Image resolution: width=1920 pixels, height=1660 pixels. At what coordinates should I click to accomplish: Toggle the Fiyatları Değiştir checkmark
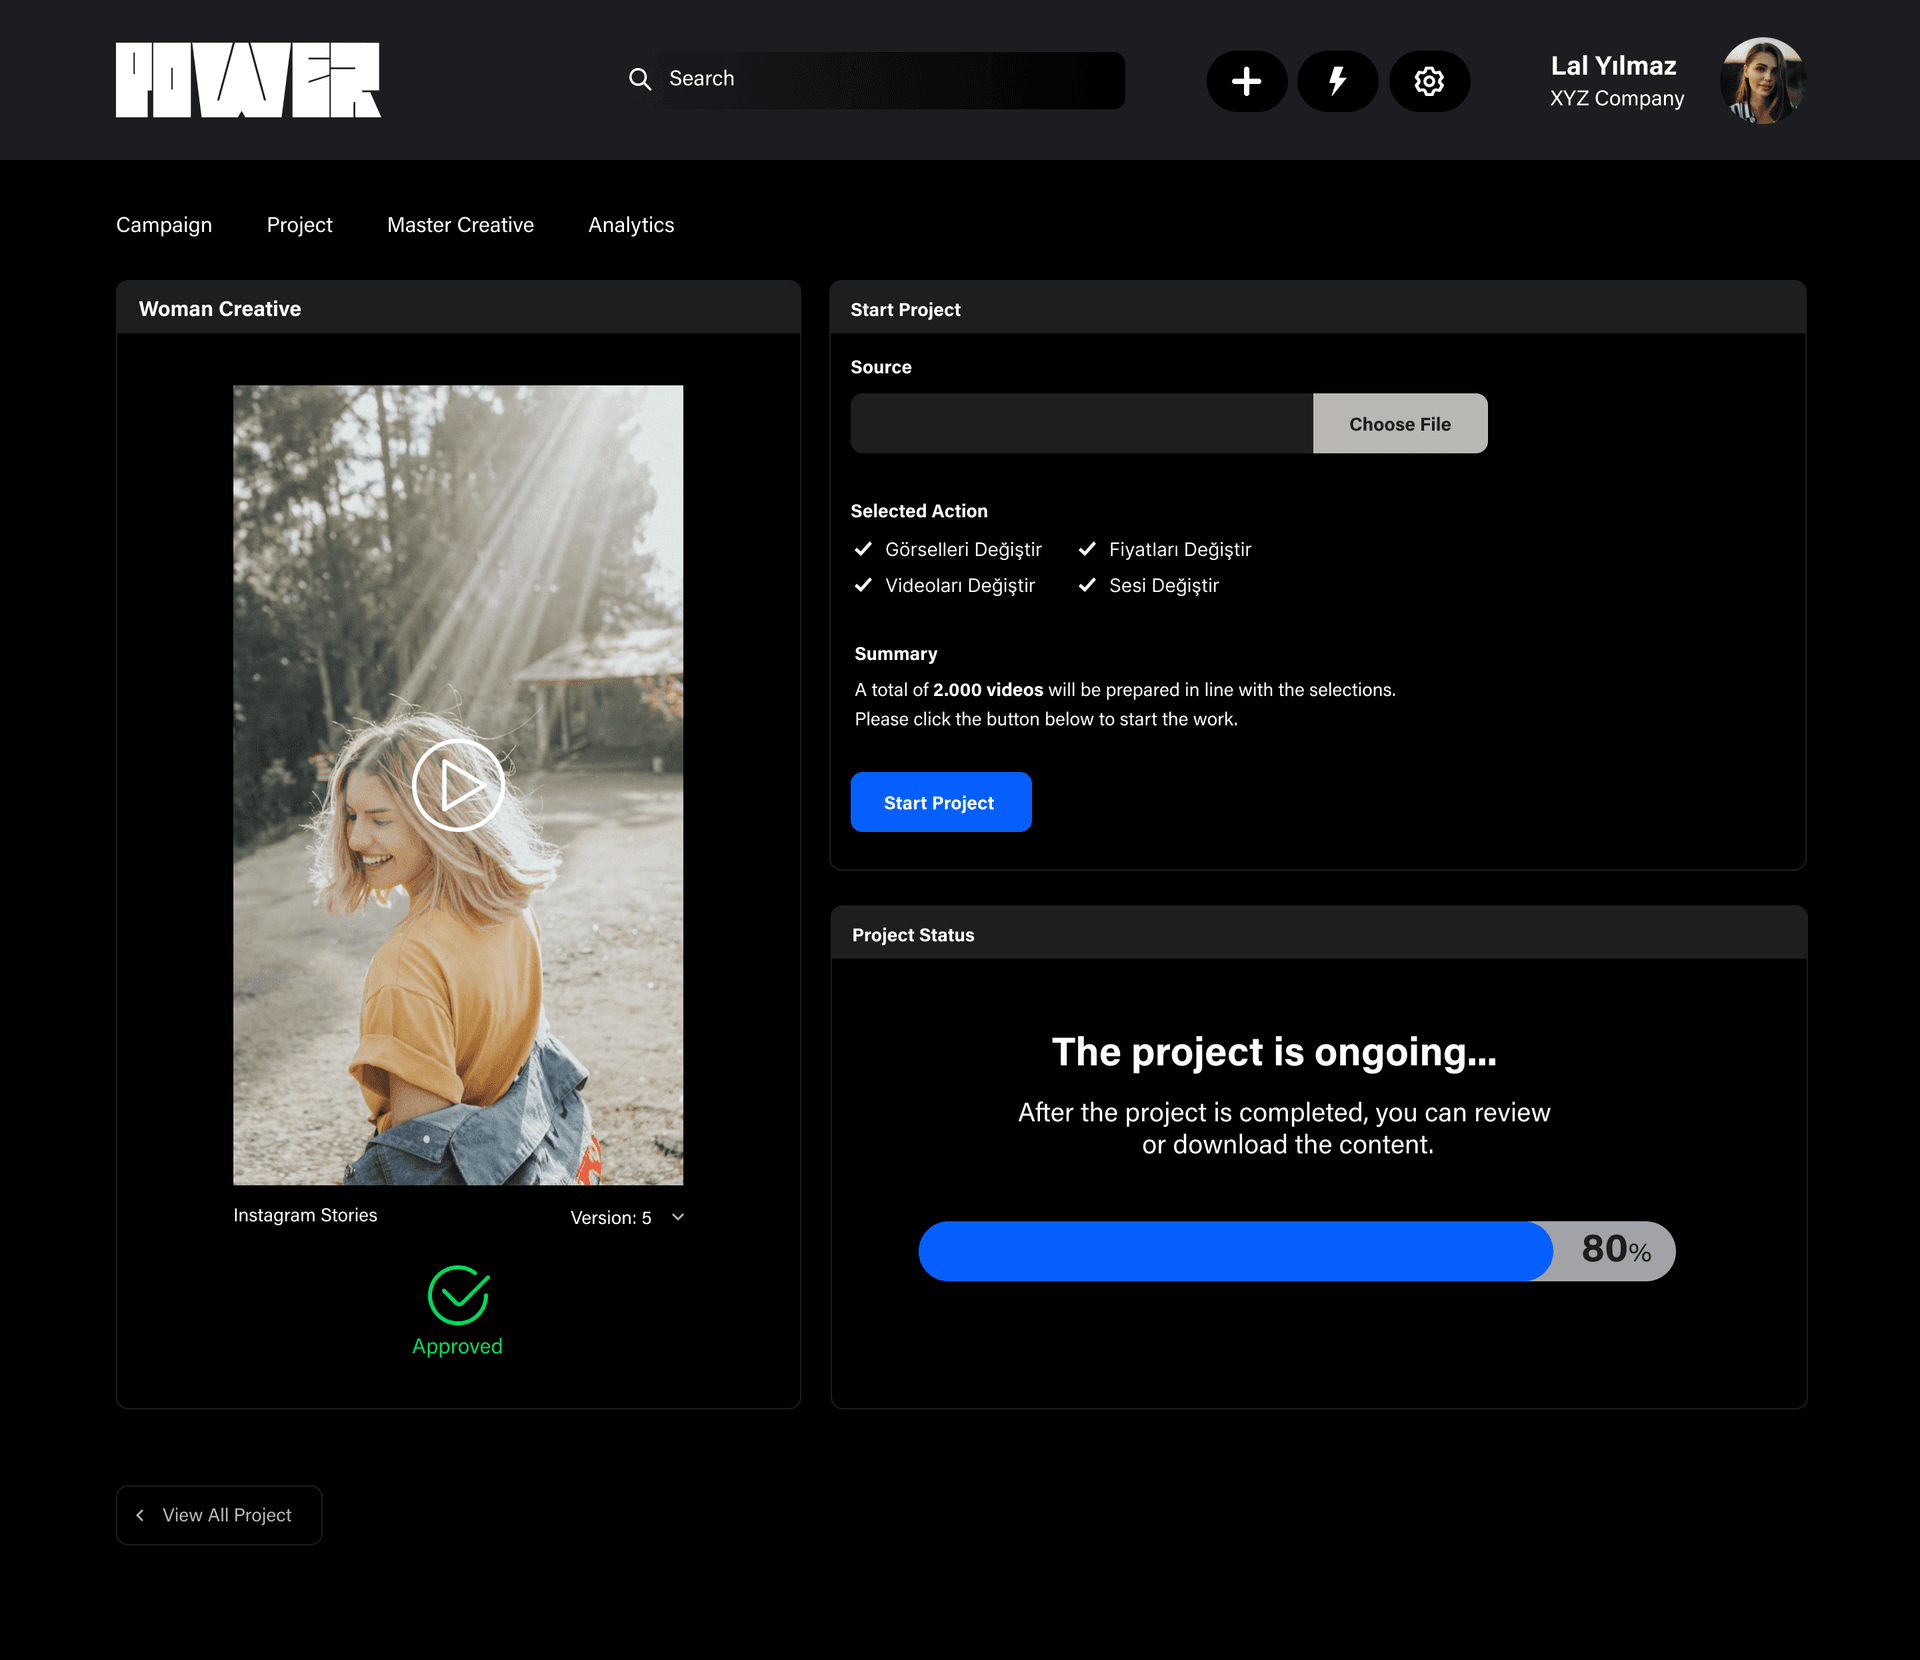[1088, 549]
